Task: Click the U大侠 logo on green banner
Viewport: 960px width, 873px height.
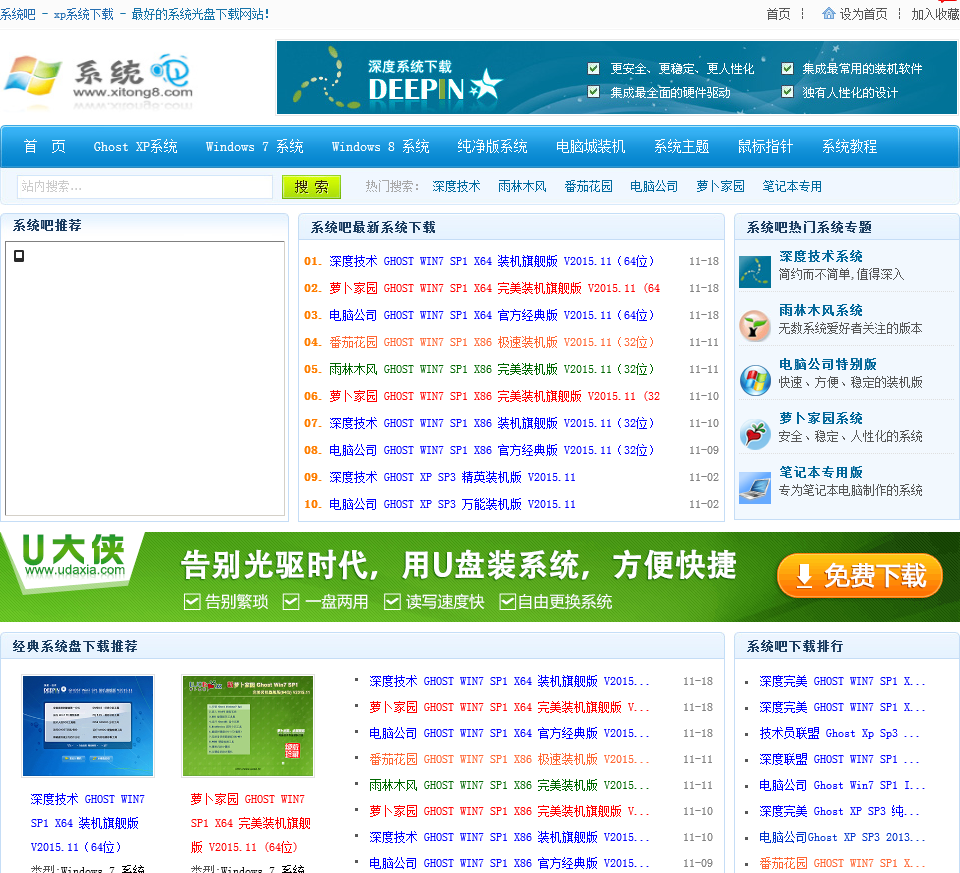Action: 74,556
